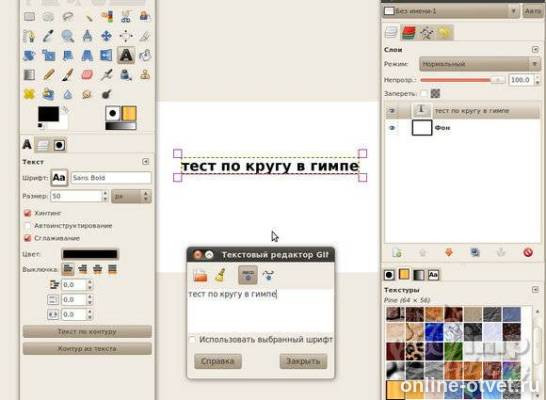Open the image selector dropdown at top

coord(451,11)
